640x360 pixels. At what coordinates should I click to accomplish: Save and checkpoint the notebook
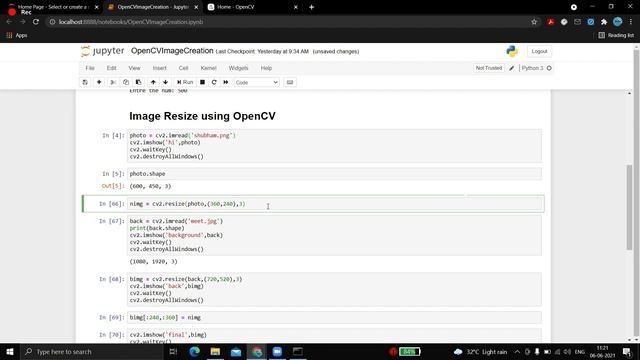point(85,82)
